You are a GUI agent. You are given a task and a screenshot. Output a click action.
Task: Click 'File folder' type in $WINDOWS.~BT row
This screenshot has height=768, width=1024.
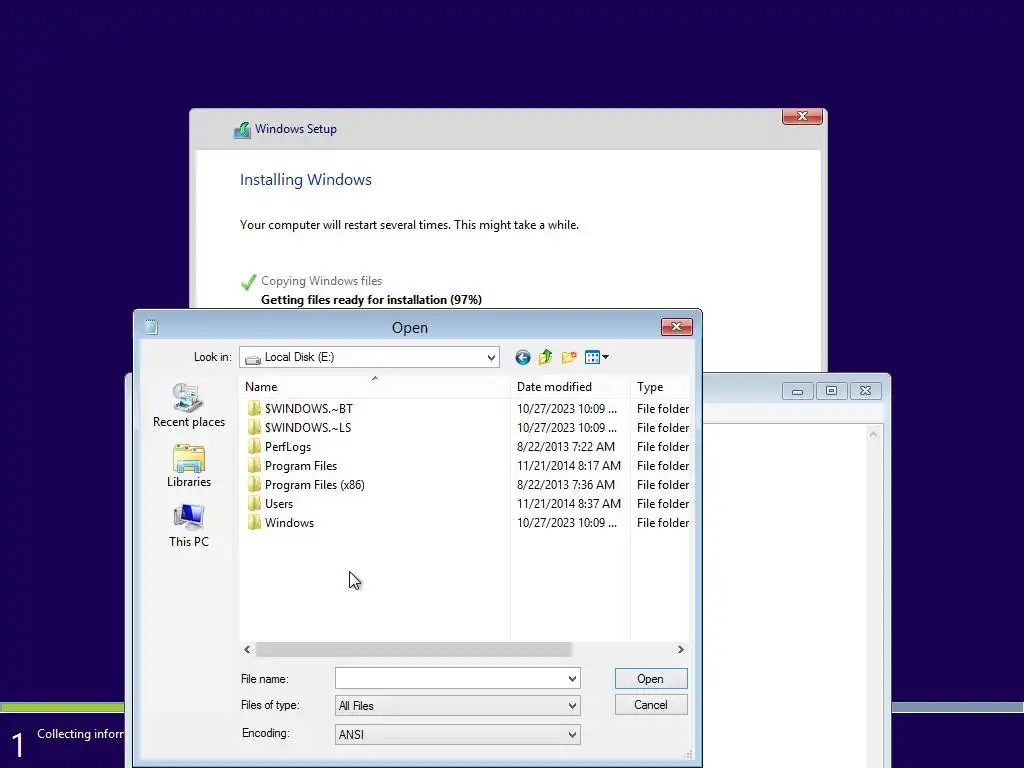[x=663, y=409]
